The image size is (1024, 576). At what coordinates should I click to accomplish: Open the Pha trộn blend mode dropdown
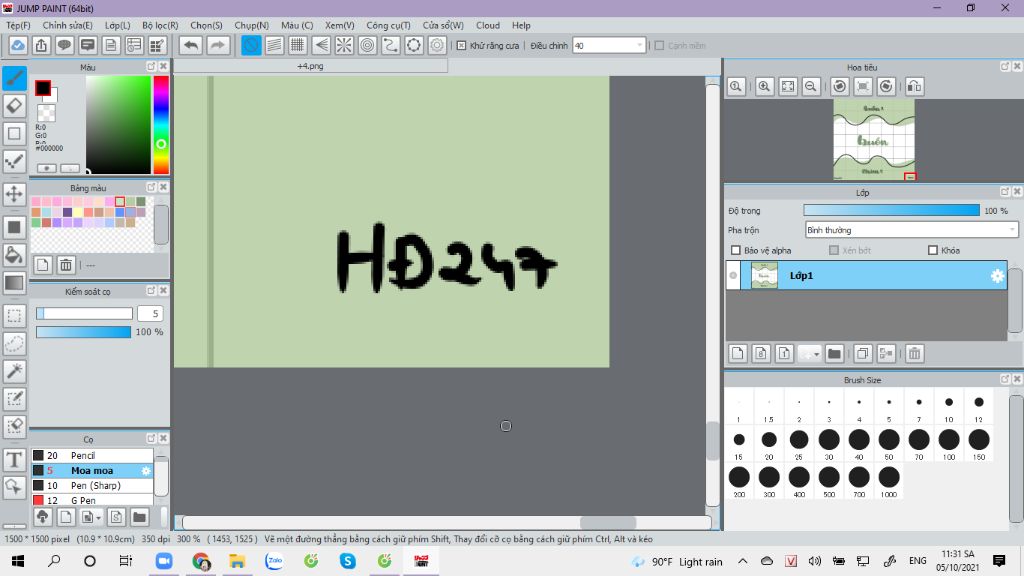[x=911, y=230]
